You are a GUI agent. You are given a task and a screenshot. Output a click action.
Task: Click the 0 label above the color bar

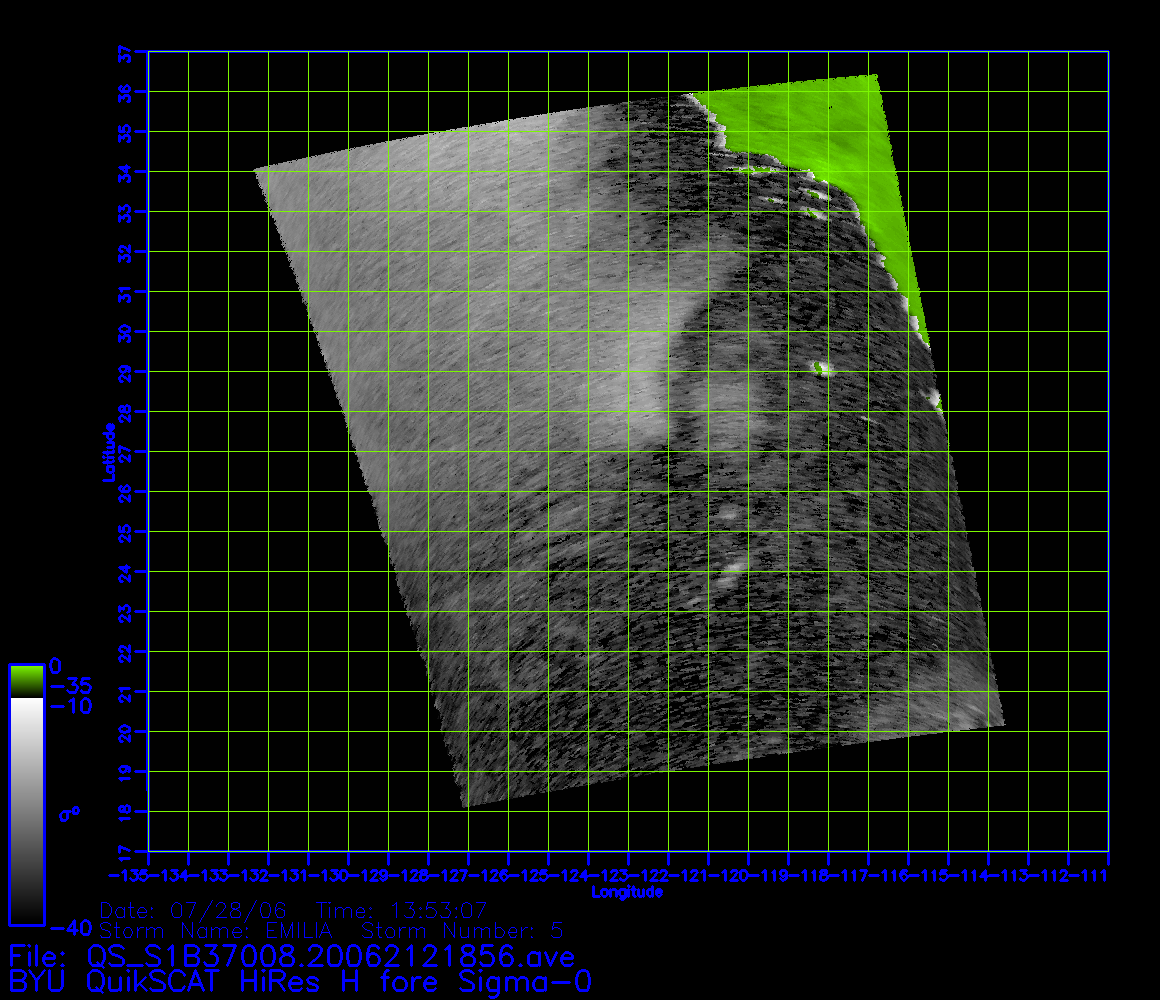pos(56,665)
